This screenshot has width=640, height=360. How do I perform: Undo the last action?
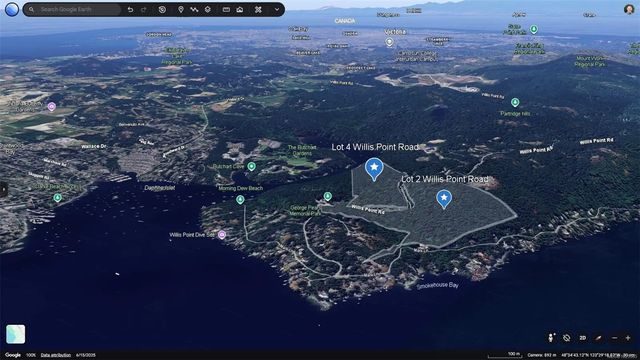(x=130, y=9)
